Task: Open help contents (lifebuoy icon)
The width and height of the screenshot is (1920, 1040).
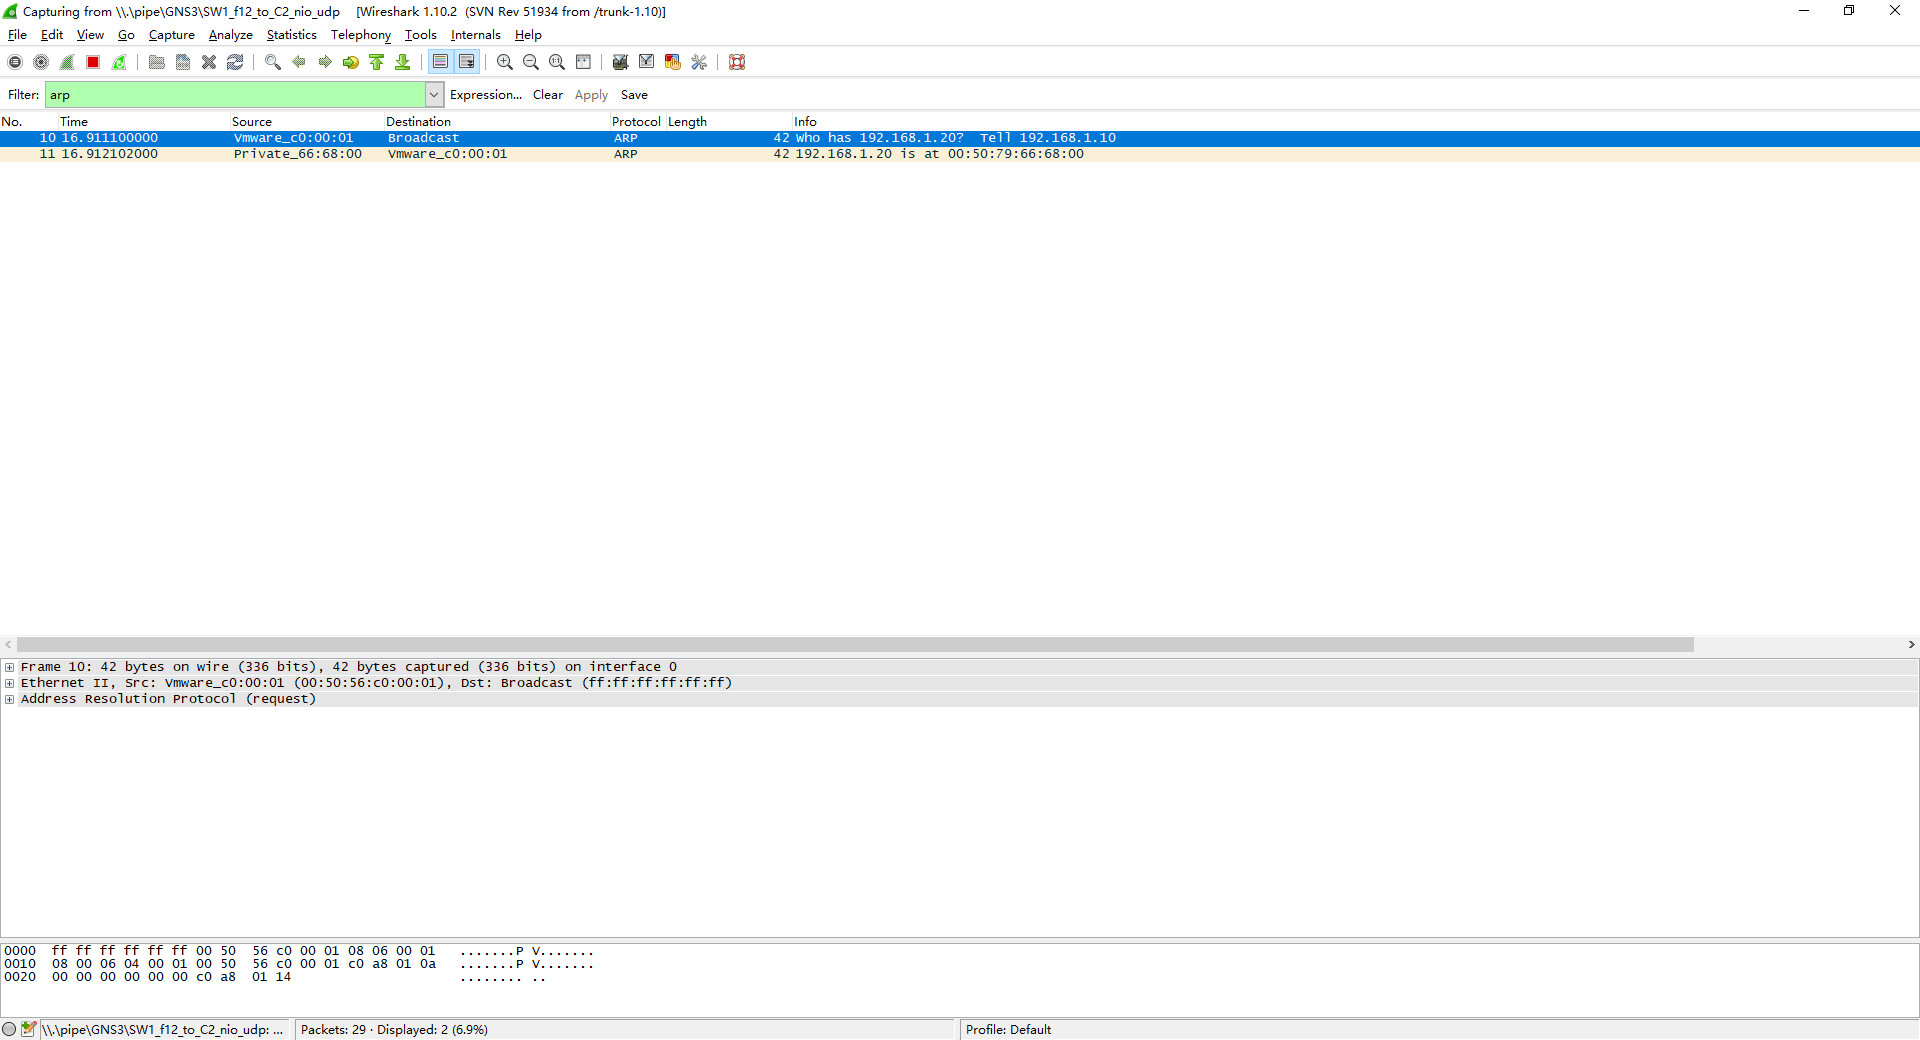Action: click(737, 62)
